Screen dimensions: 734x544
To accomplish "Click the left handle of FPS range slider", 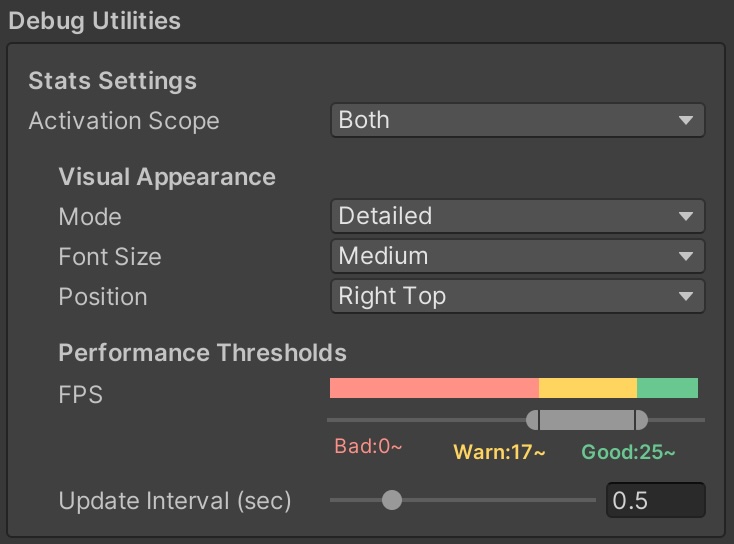I will pos(533,420).
